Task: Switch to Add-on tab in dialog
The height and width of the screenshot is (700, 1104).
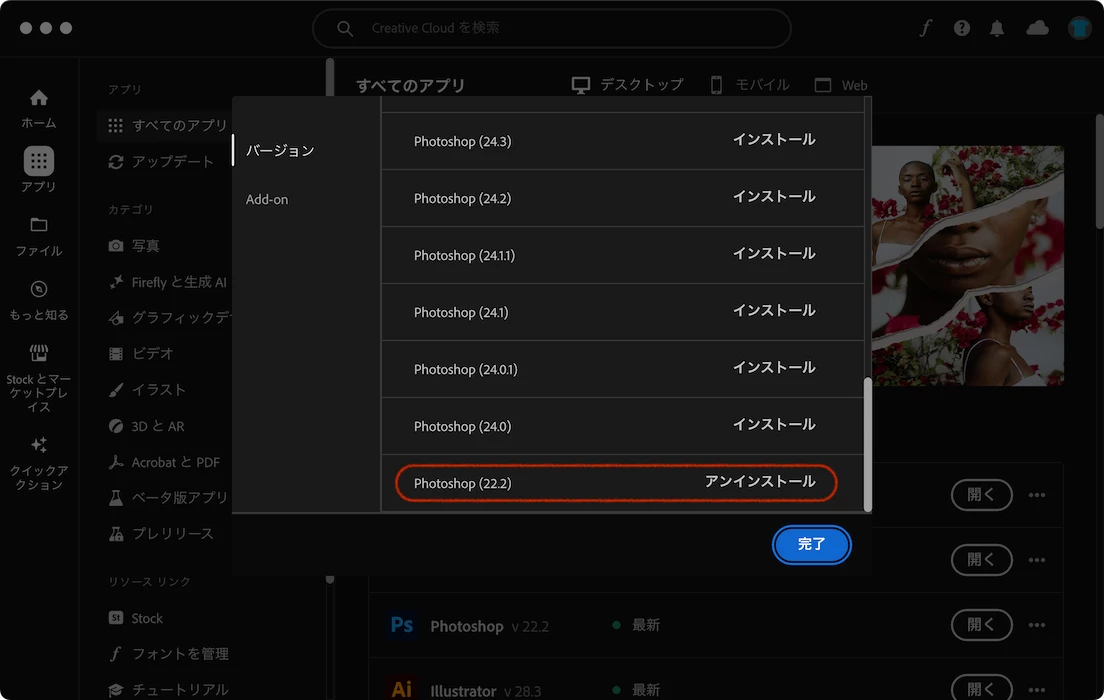Action: tap(267, 199)
